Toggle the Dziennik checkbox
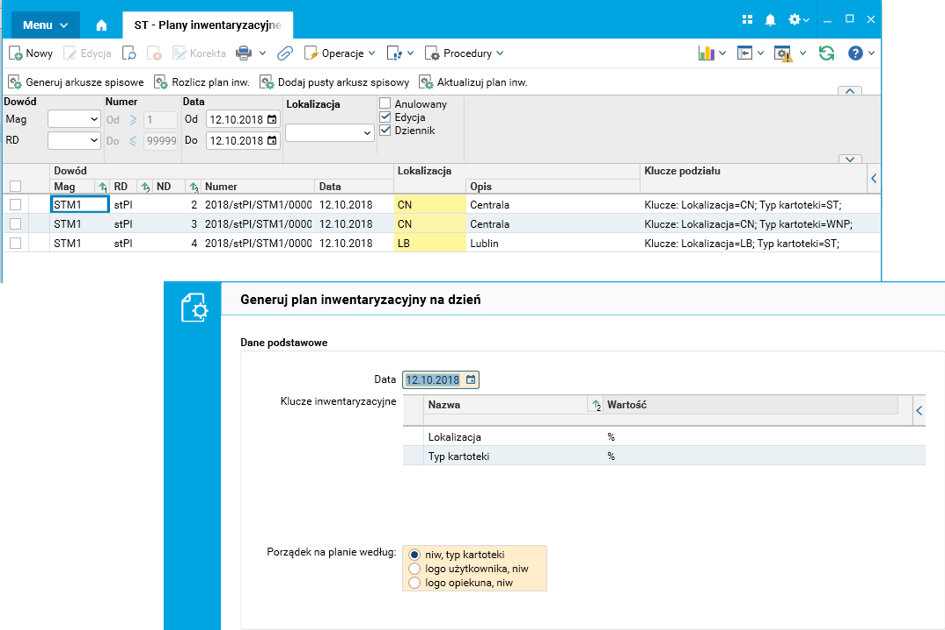This screenshot has width=945, height=630. pyautogui.click(x=385, y=130)
